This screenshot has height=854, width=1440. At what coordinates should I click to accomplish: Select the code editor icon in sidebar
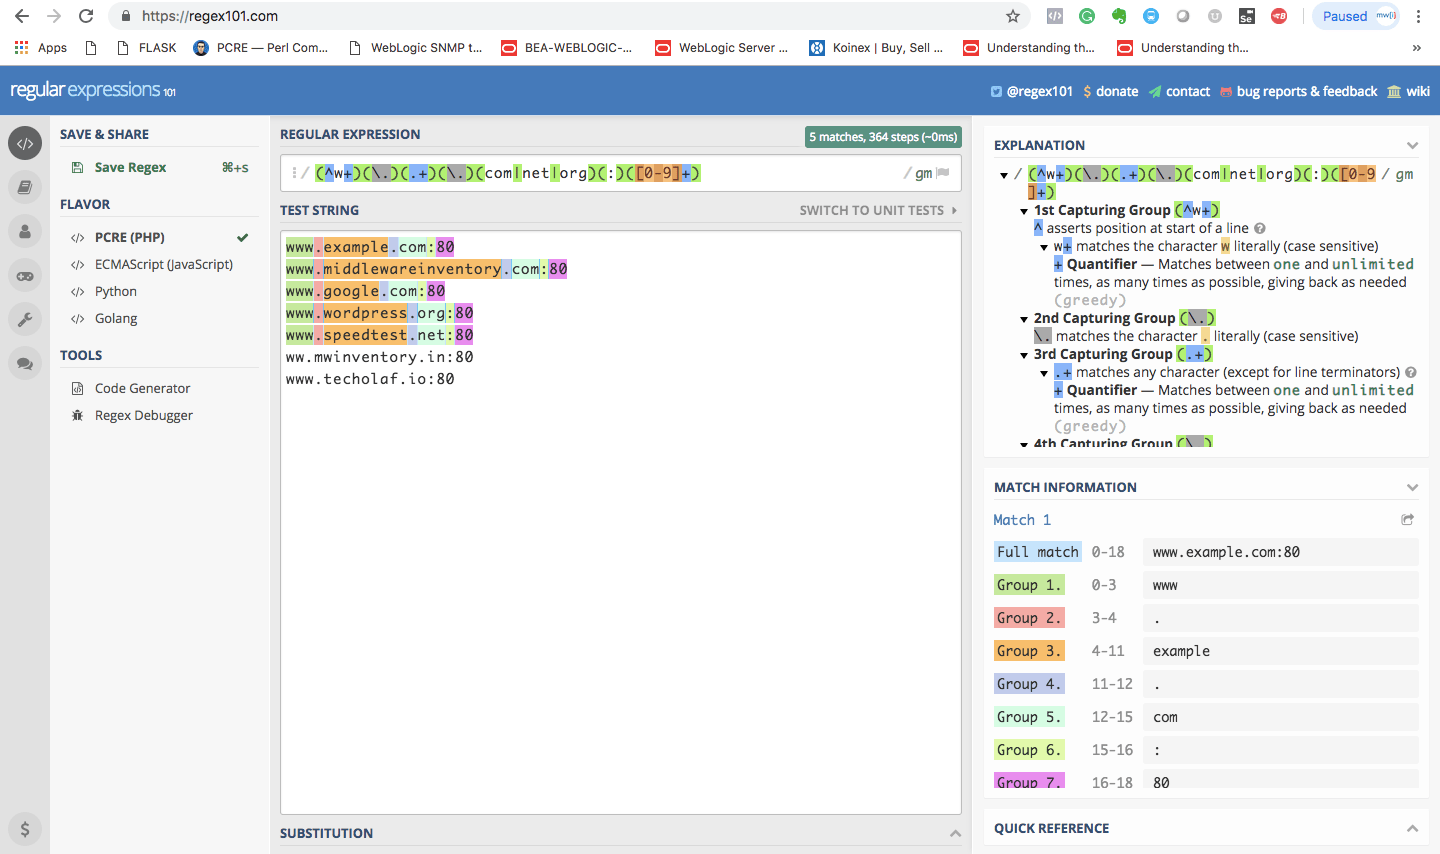point(25,143)
